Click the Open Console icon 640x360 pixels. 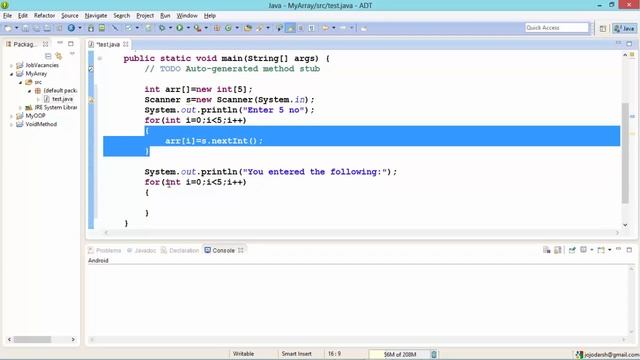pyautogui.click(x=601, y=250)
